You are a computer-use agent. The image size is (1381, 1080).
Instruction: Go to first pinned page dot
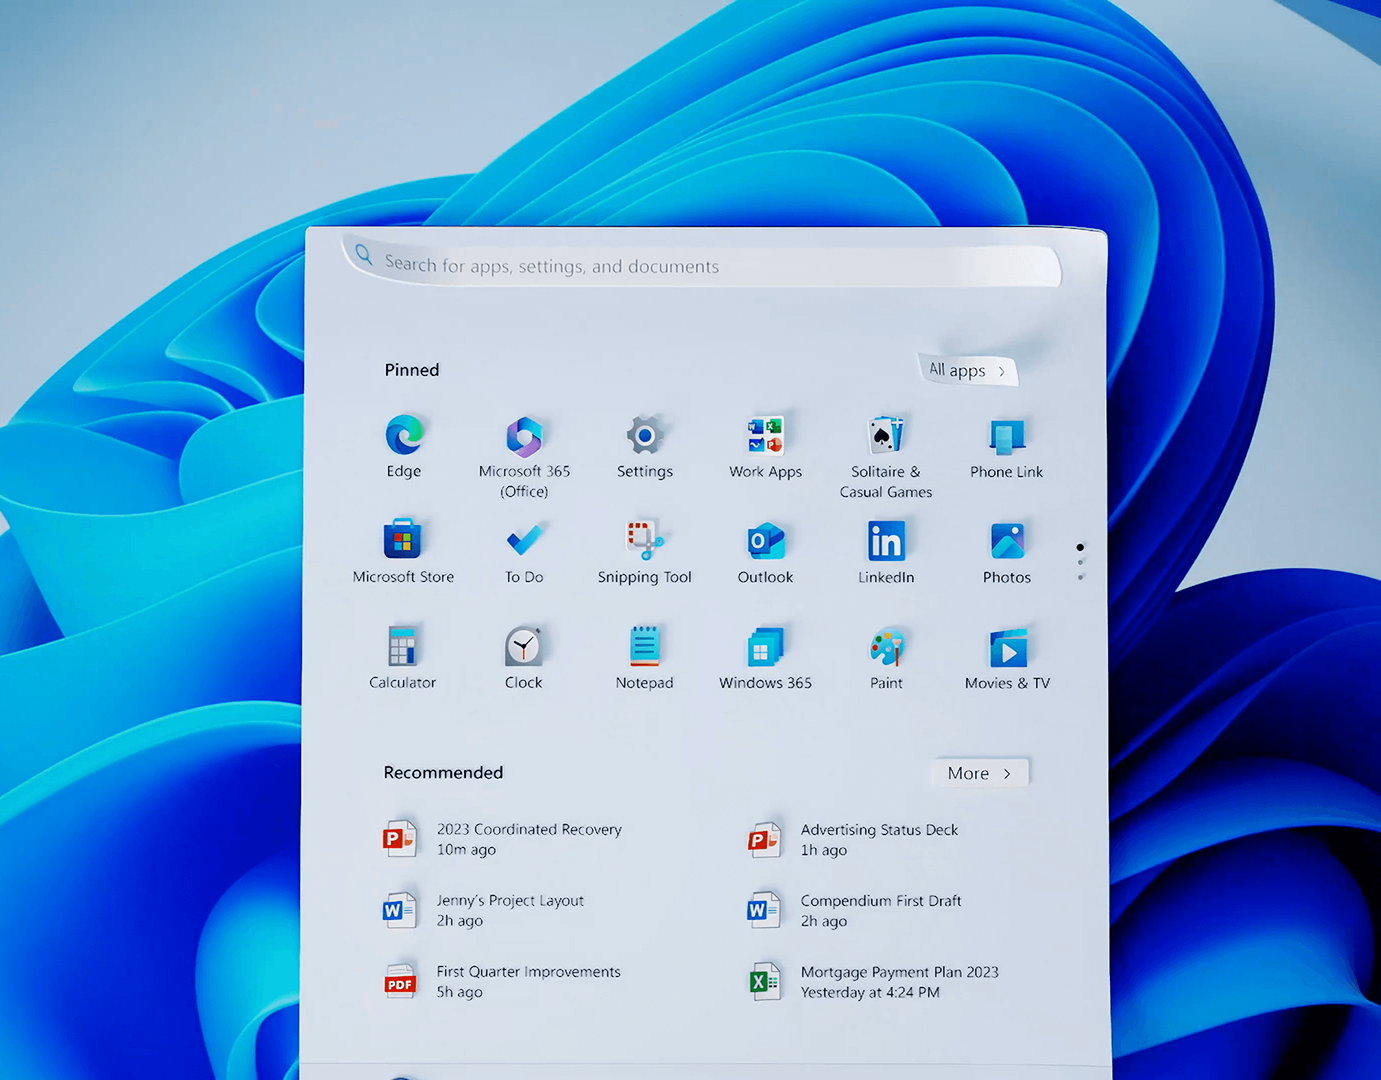(1080, 547)
